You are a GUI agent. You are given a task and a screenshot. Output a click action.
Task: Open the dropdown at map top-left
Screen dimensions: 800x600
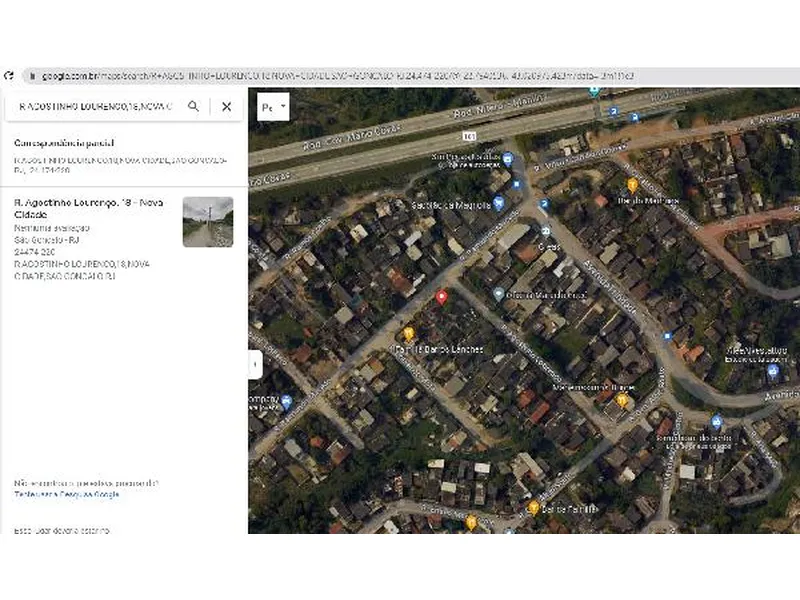273,107
